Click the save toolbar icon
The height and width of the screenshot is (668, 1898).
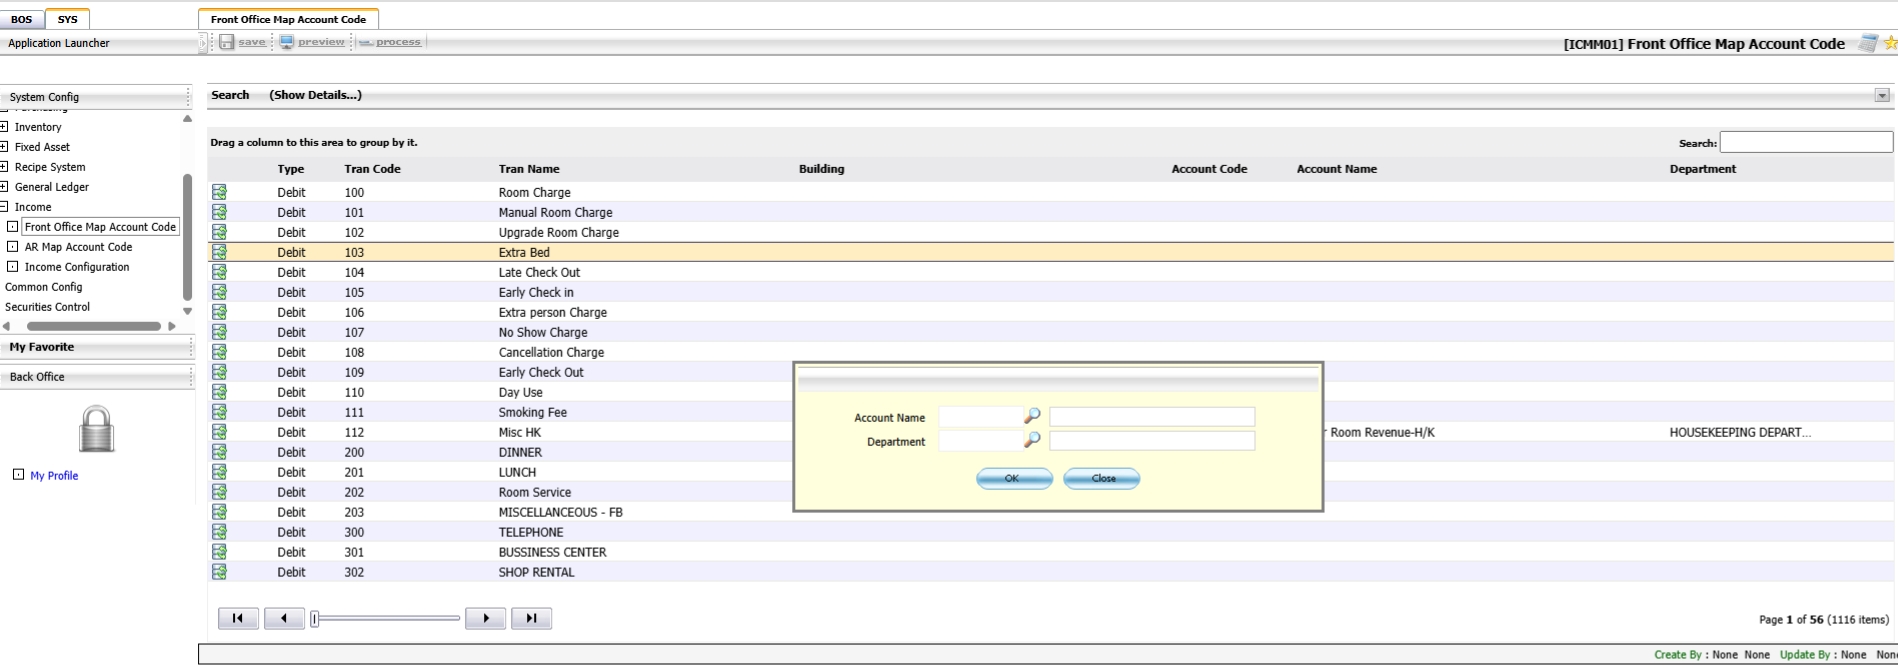(227, 42)
